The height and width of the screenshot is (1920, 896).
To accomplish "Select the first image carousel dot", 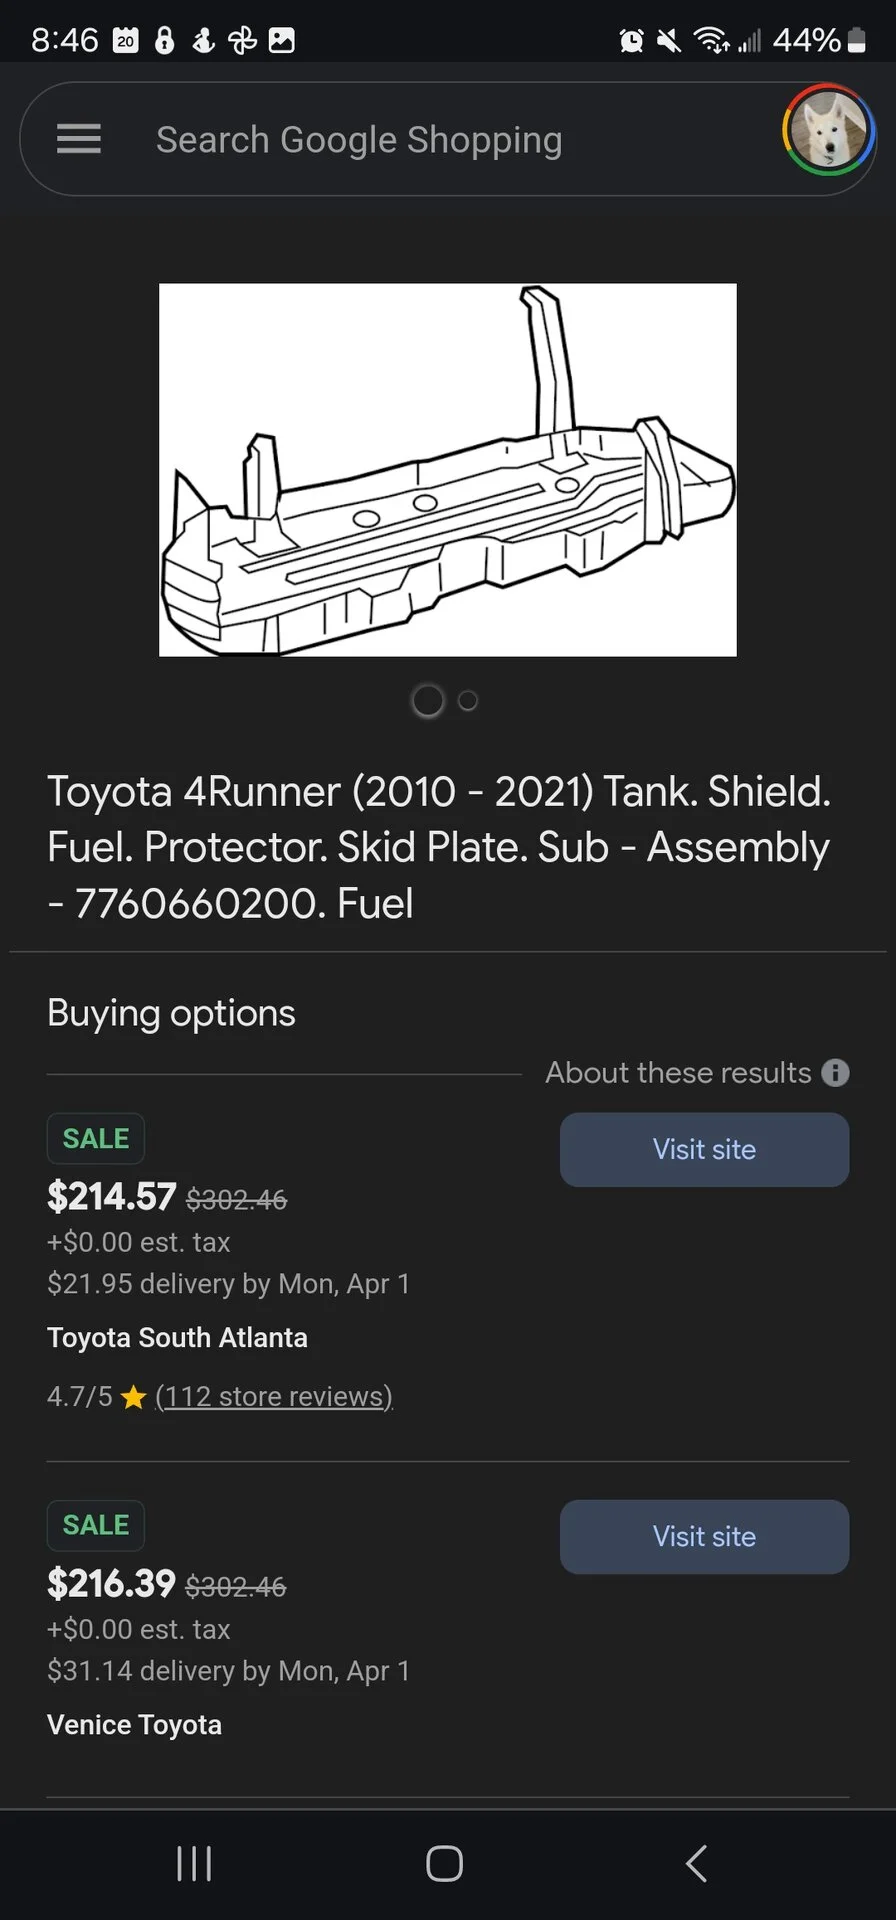I will click(428, 701).
